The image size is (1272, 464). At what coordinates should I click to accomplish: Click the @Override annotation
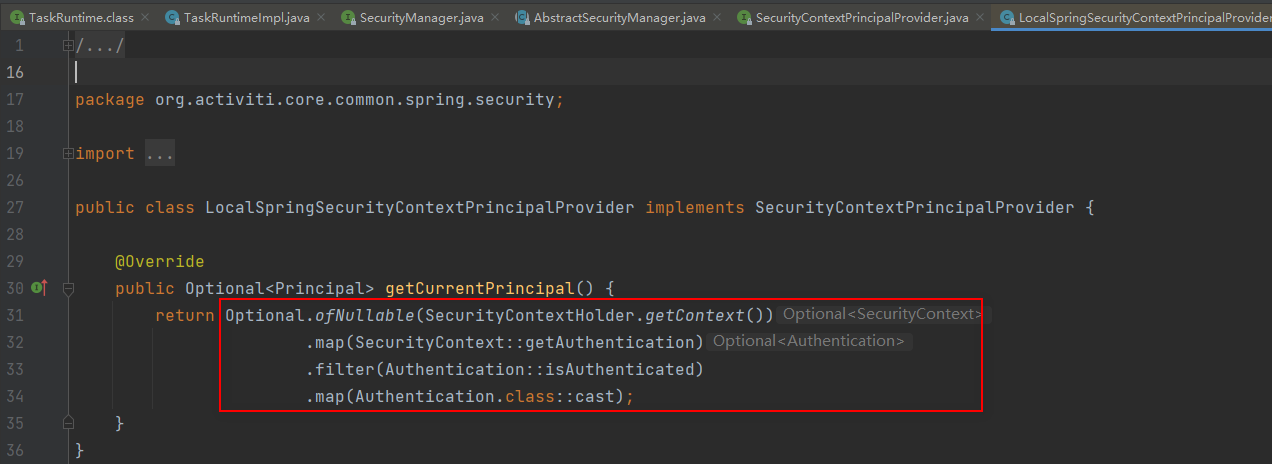(x=160, y=262)
